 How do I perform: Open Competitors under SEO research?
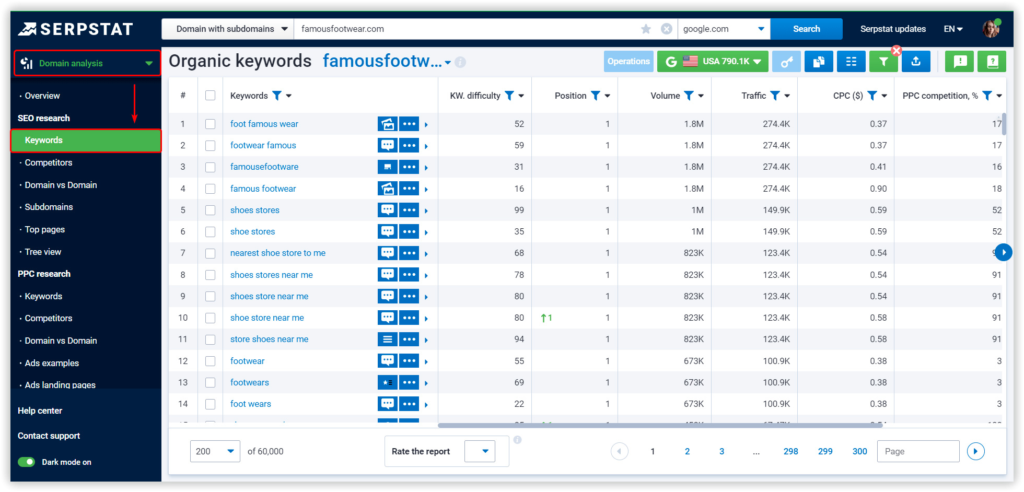[48, 163]
